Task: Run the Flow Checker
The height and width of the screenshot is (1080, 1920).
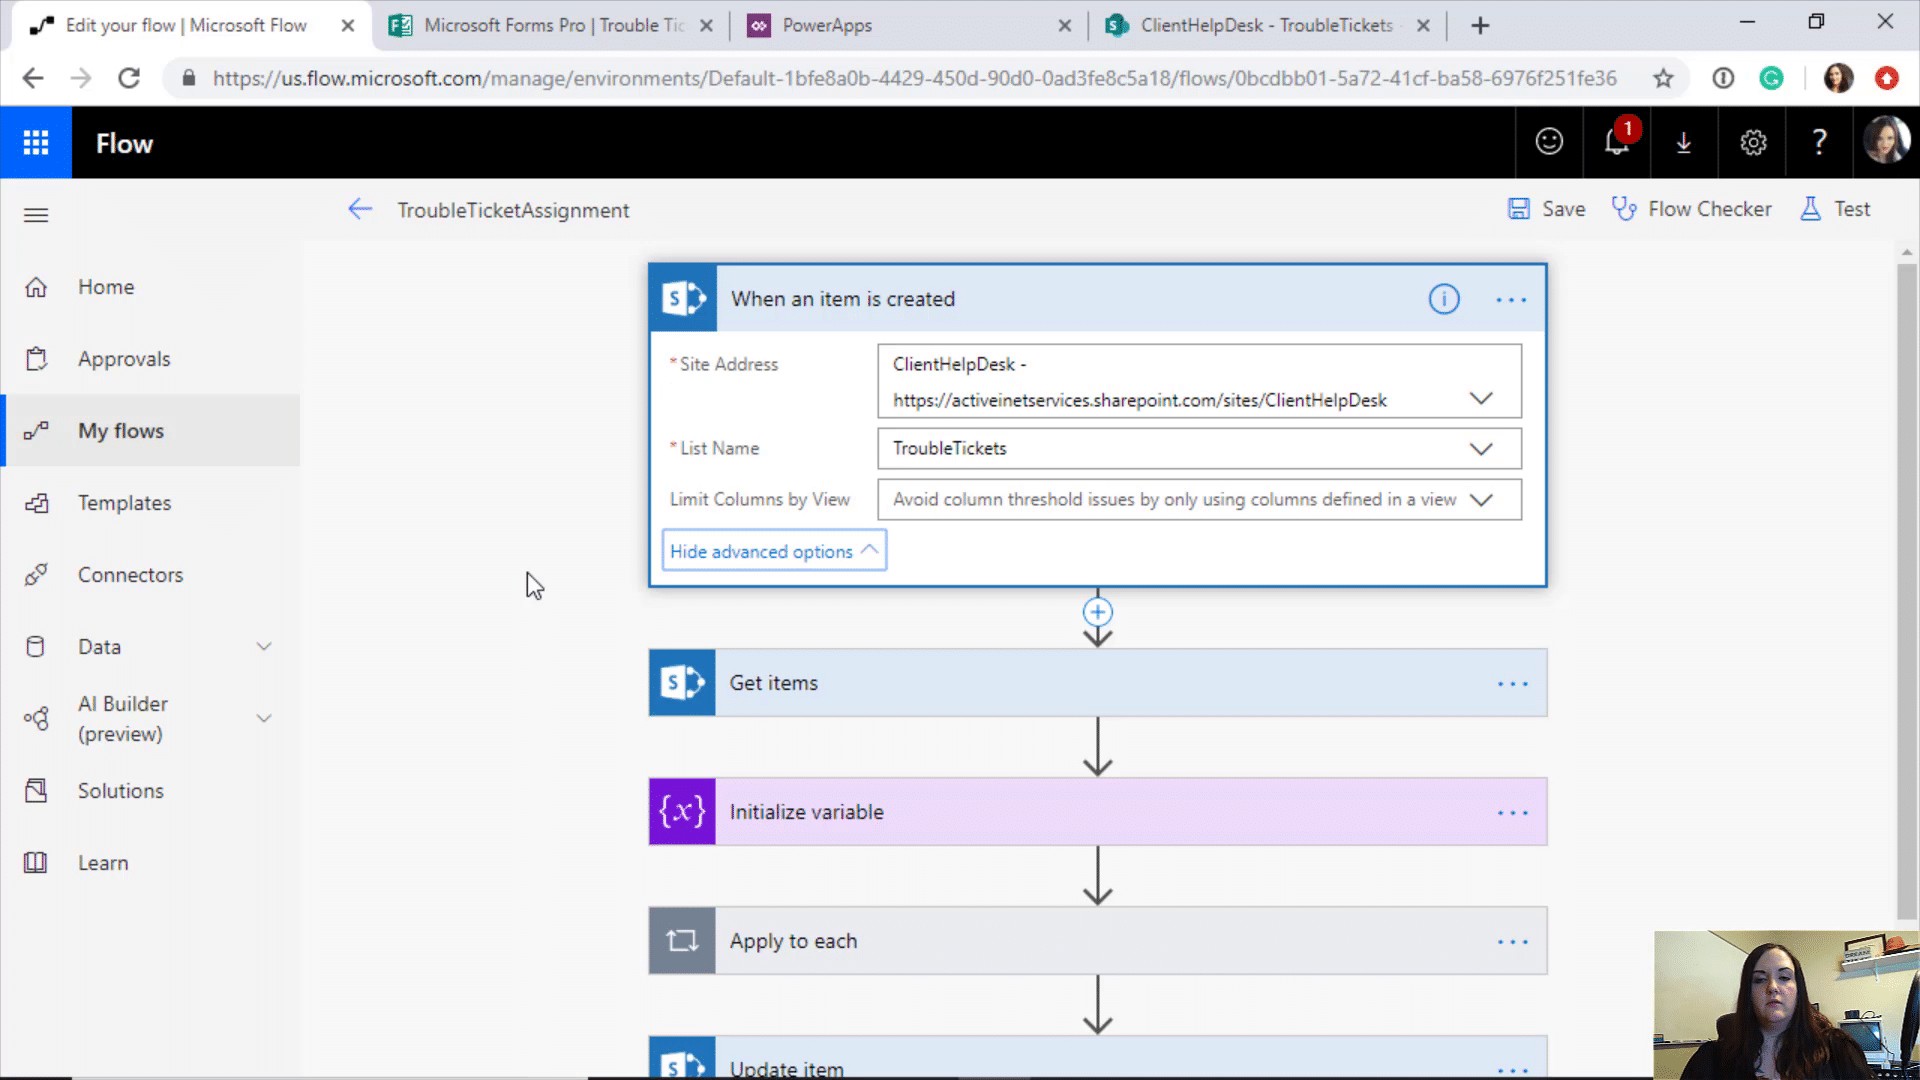Action: point(1691,209)
